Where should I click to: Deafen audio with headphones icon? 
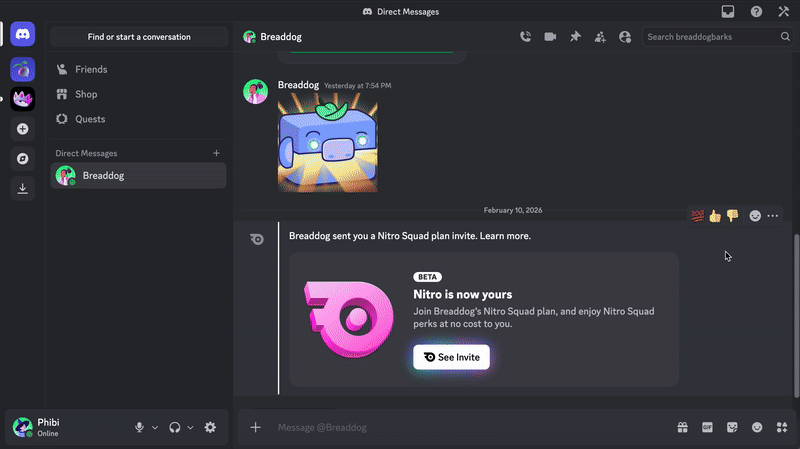click(175, 427)
